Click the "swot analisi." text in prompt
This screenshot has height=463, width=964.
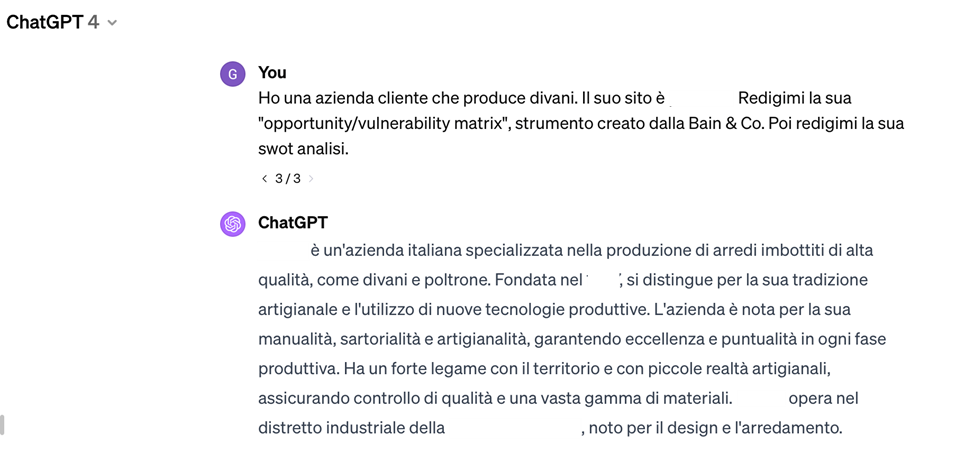[x=303, y=149]
